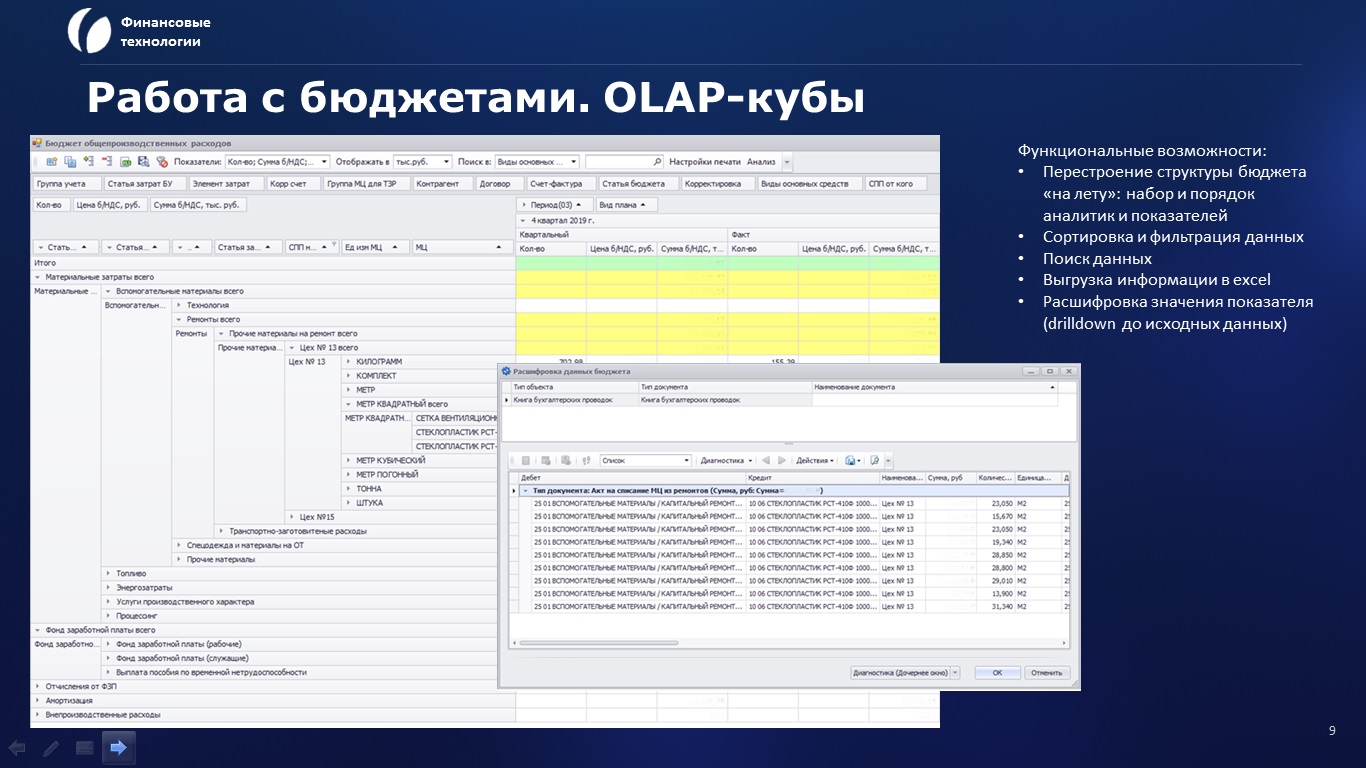The image size is (1366, 768).
Task: Click Цена б/НДС, руб. data field button
Action: click(x=109, y=205)
